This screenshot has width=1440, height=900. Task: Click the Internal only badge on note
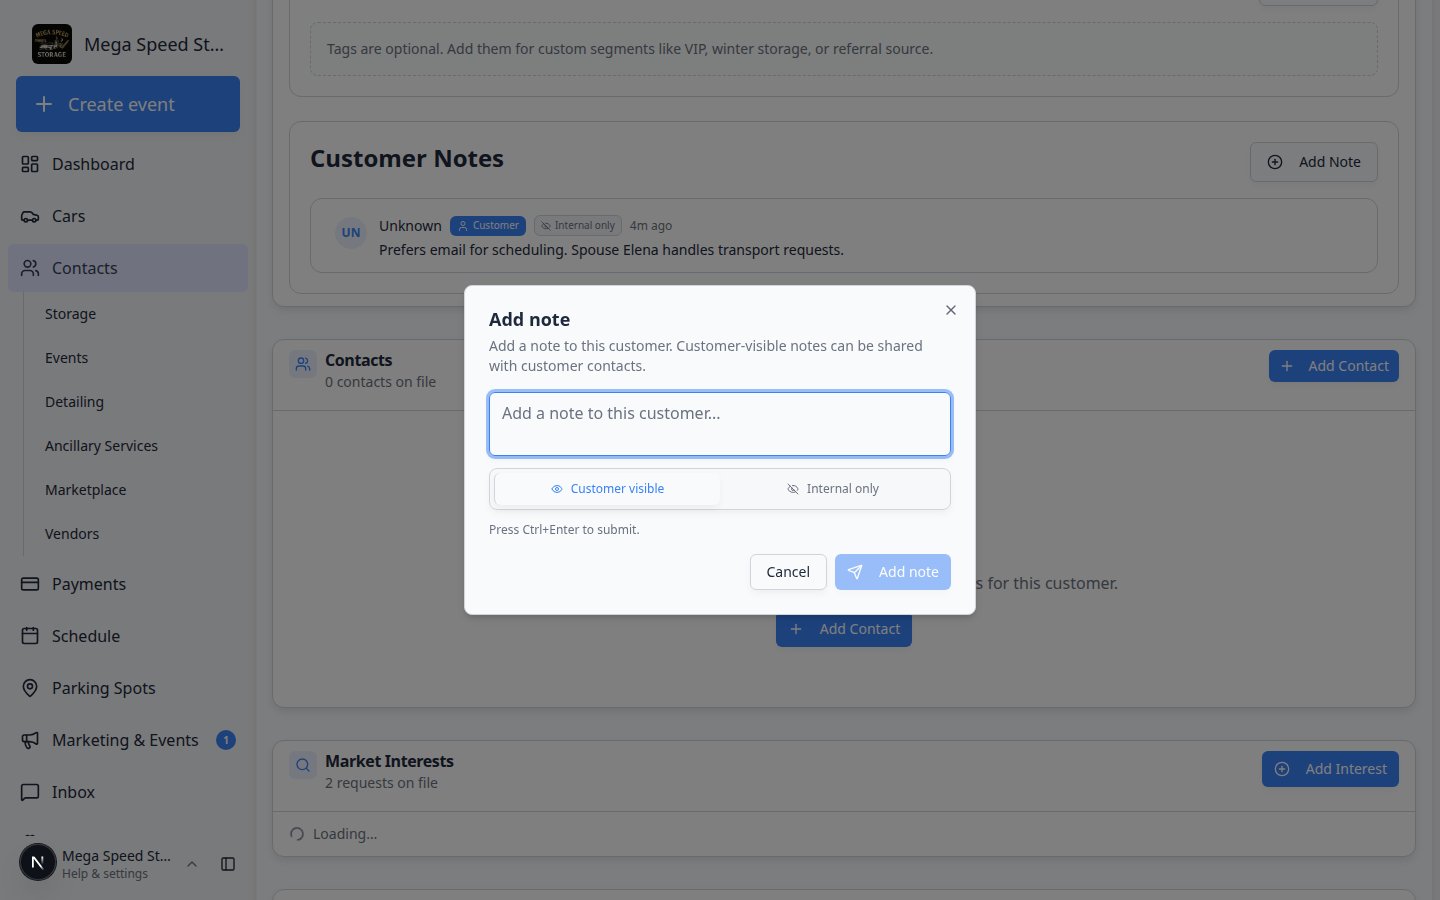point(578,226)
